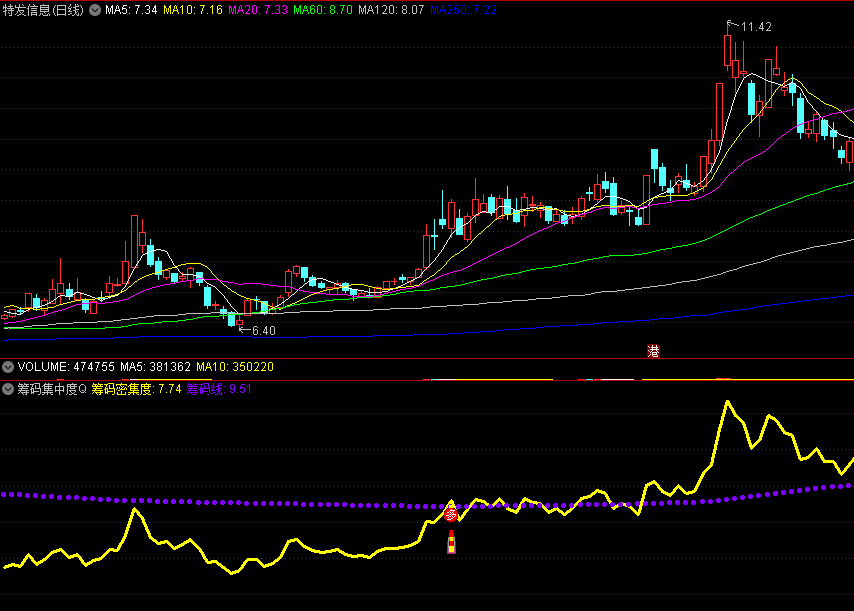Click the MA60: 8.70 green label

(x=322, y=10)
